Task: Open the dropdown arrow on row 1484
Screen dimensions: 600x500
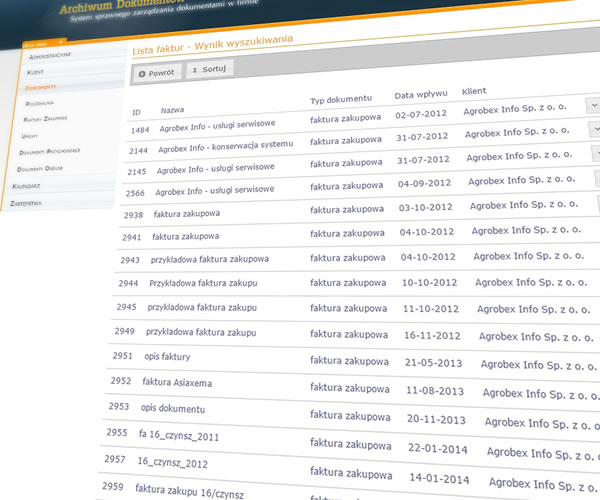Action: tap(593, 105)
